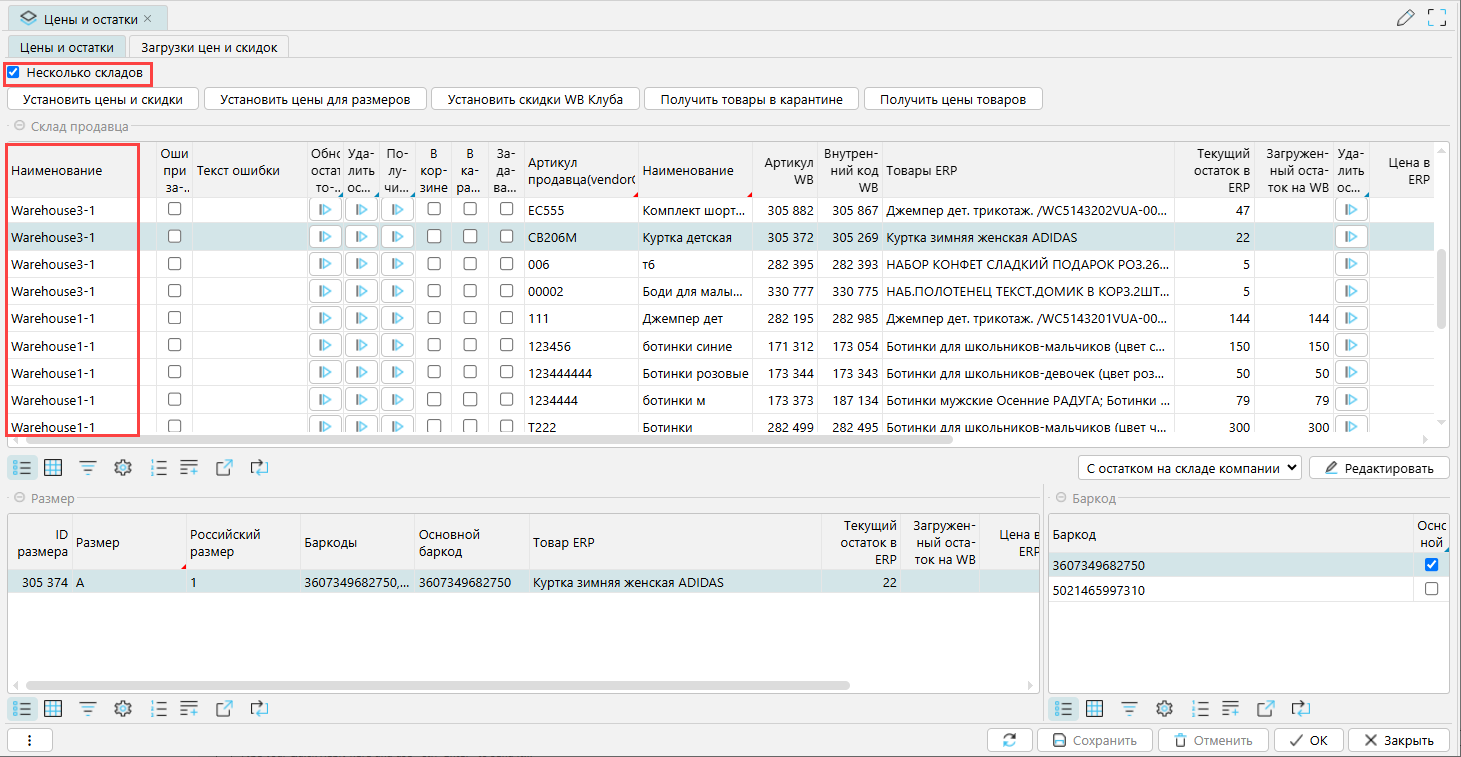Run the По-лу-чи... action for article 006

397,264
